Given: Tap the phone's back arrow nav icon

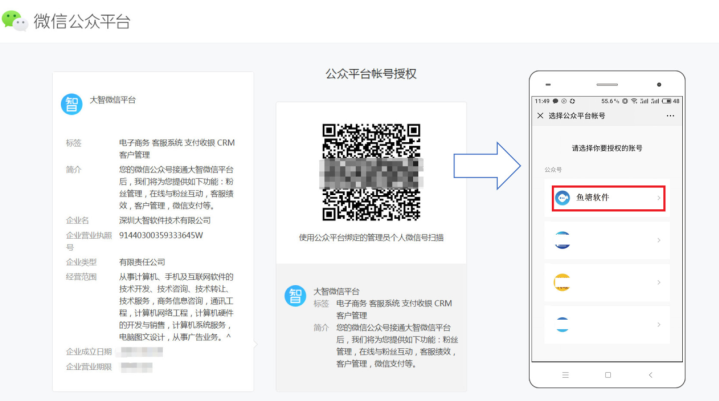Looking at the screenshot, I should [650, 375].
